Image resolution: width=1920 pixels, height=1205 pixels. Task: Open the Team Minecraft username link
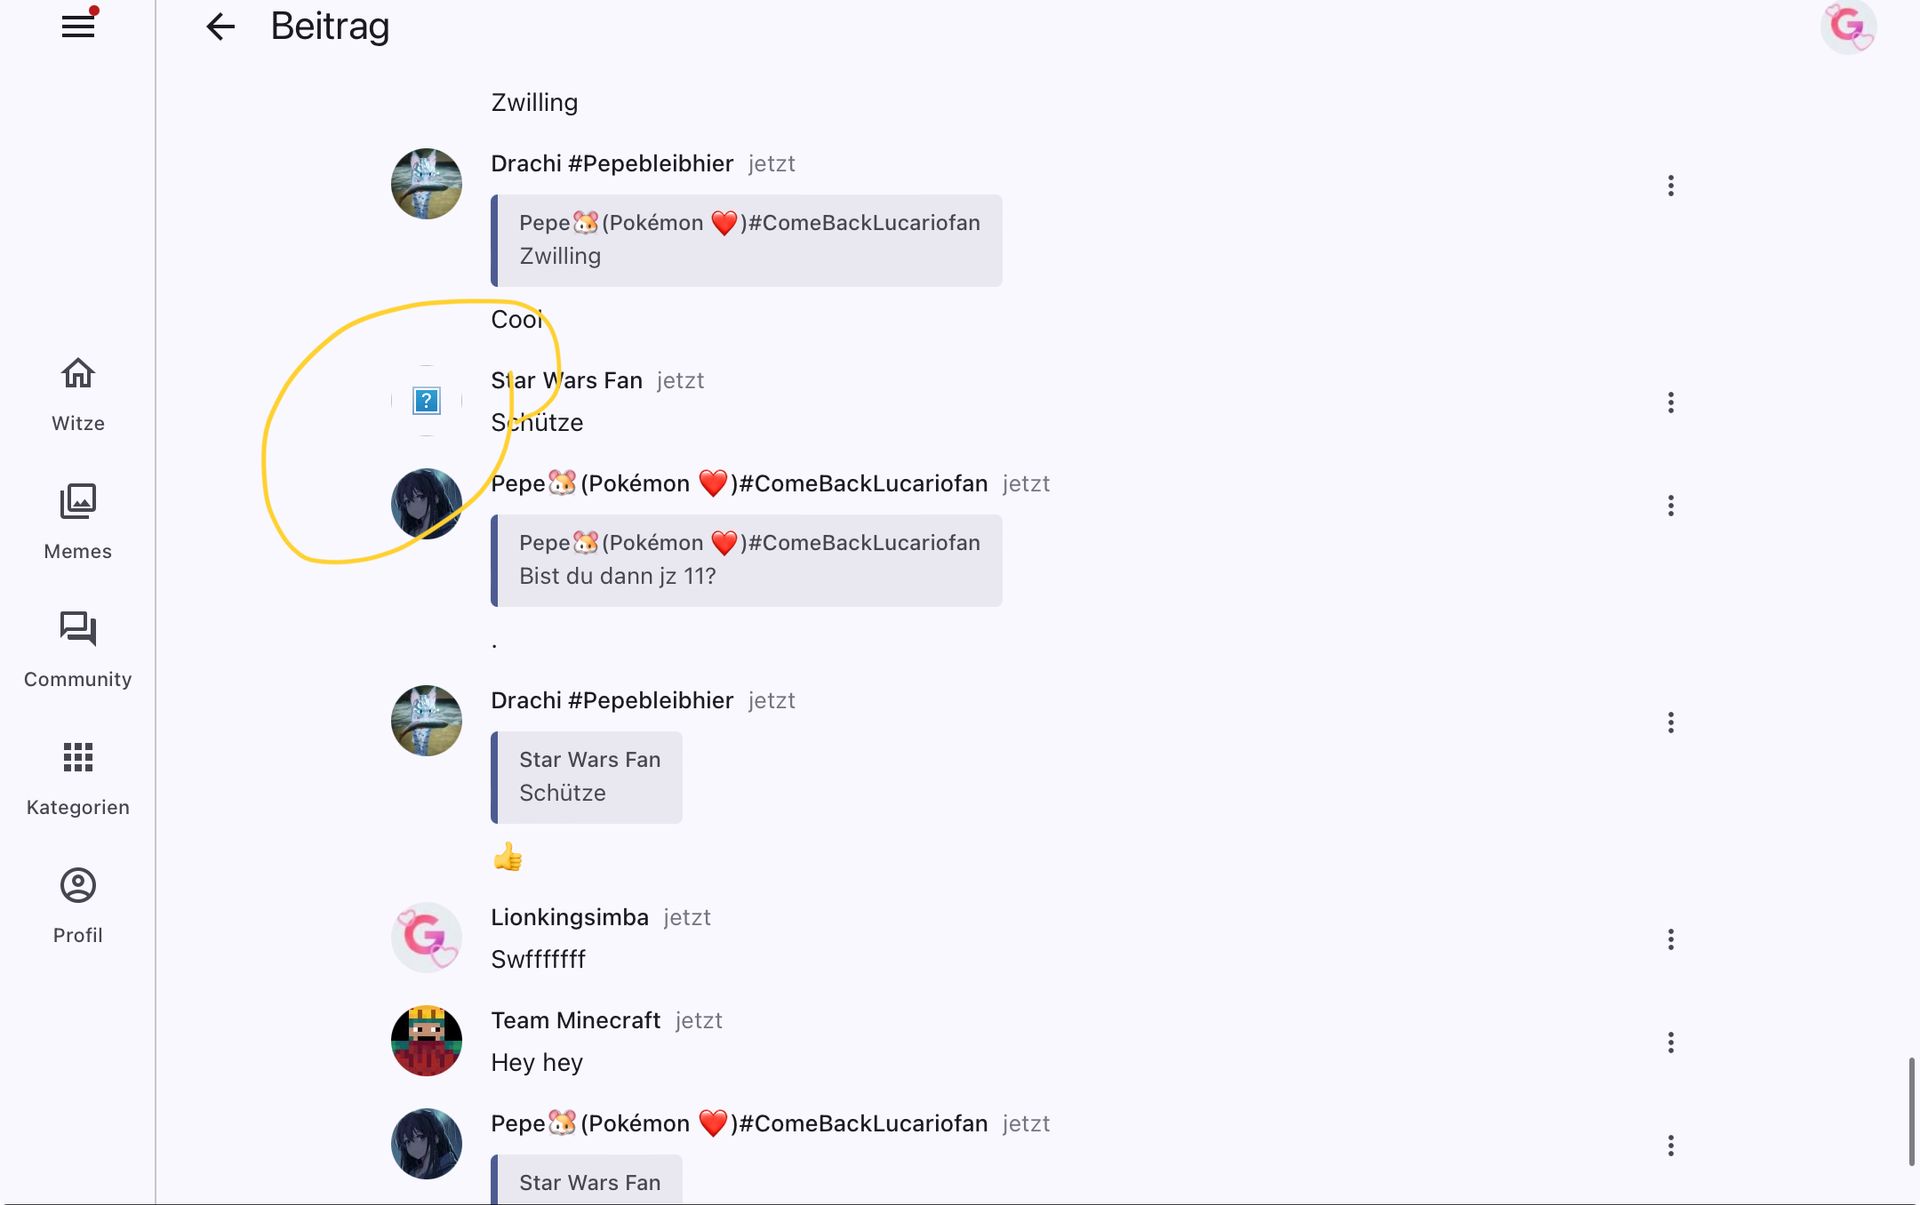pos(575,1020)
